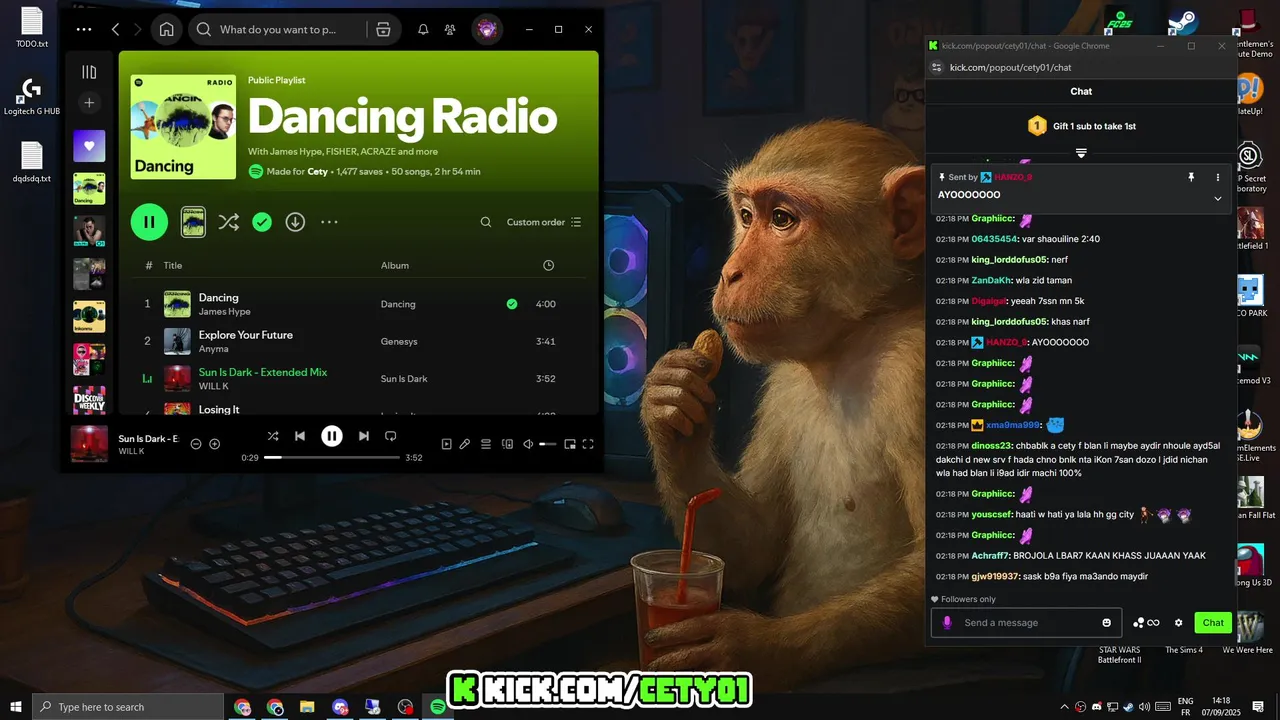Download the Dancing Radio playlist

[x=295, y=222]
